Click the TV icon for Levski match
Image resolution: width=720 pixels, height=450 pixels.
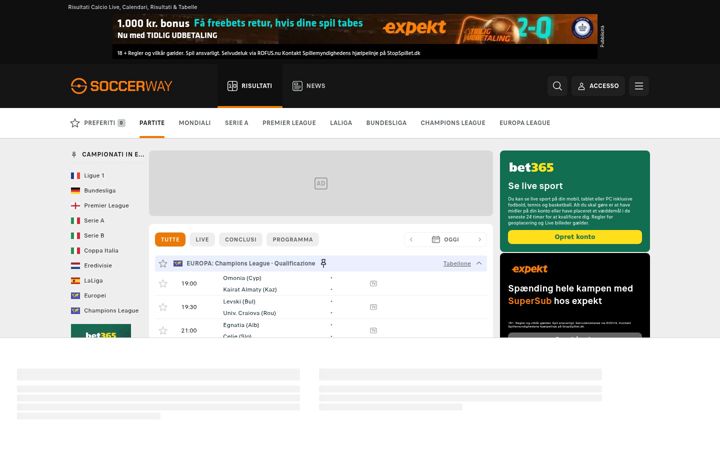point(373,307)
